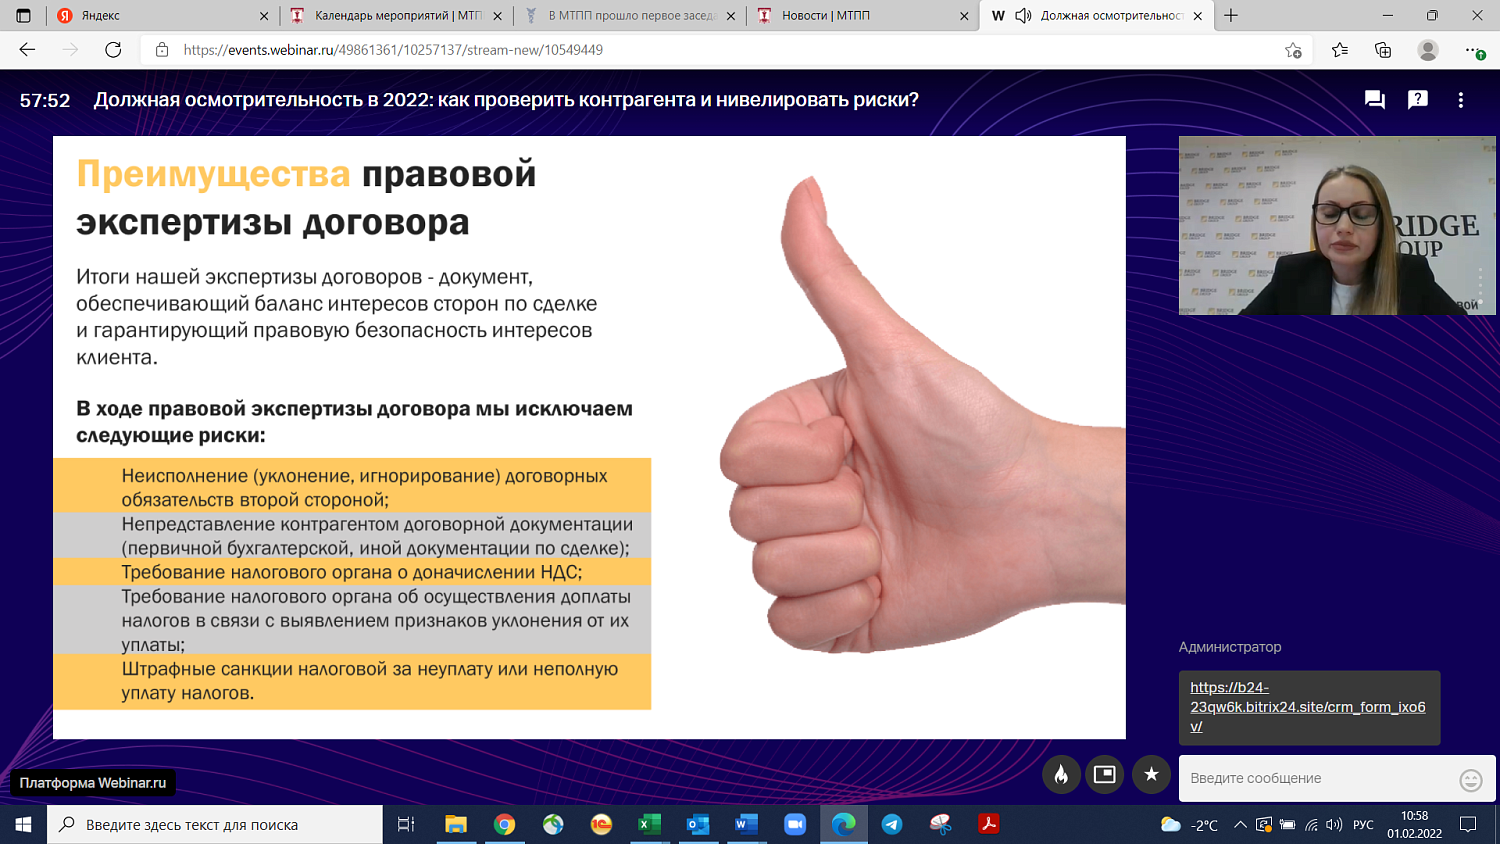Open the Windows Start menu
Viewport: 1500px width, 844px height.
tap(23, 825)
